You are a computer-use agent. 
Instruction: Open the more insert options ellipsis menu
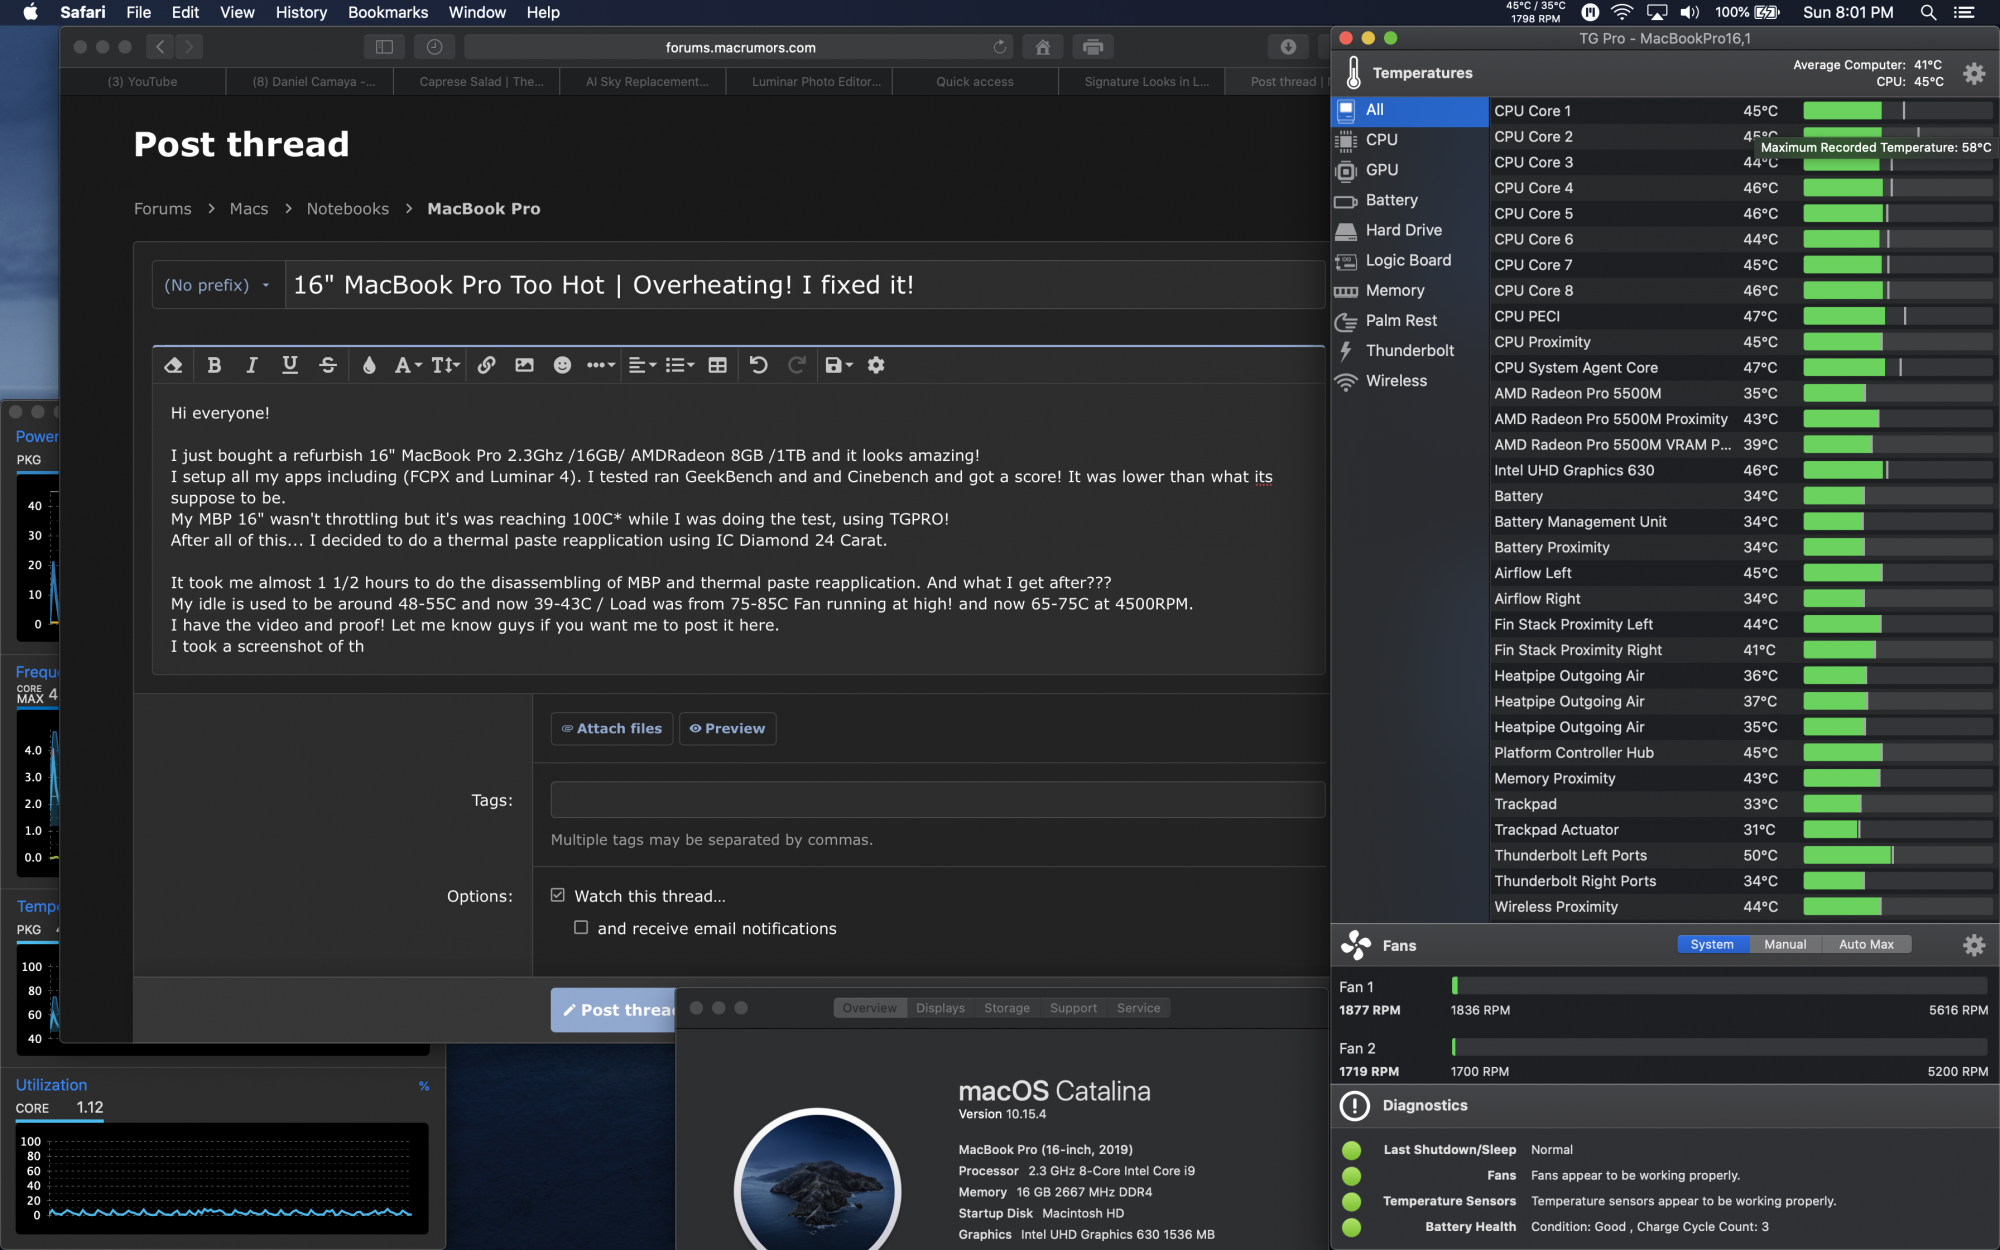coord(600,365)
